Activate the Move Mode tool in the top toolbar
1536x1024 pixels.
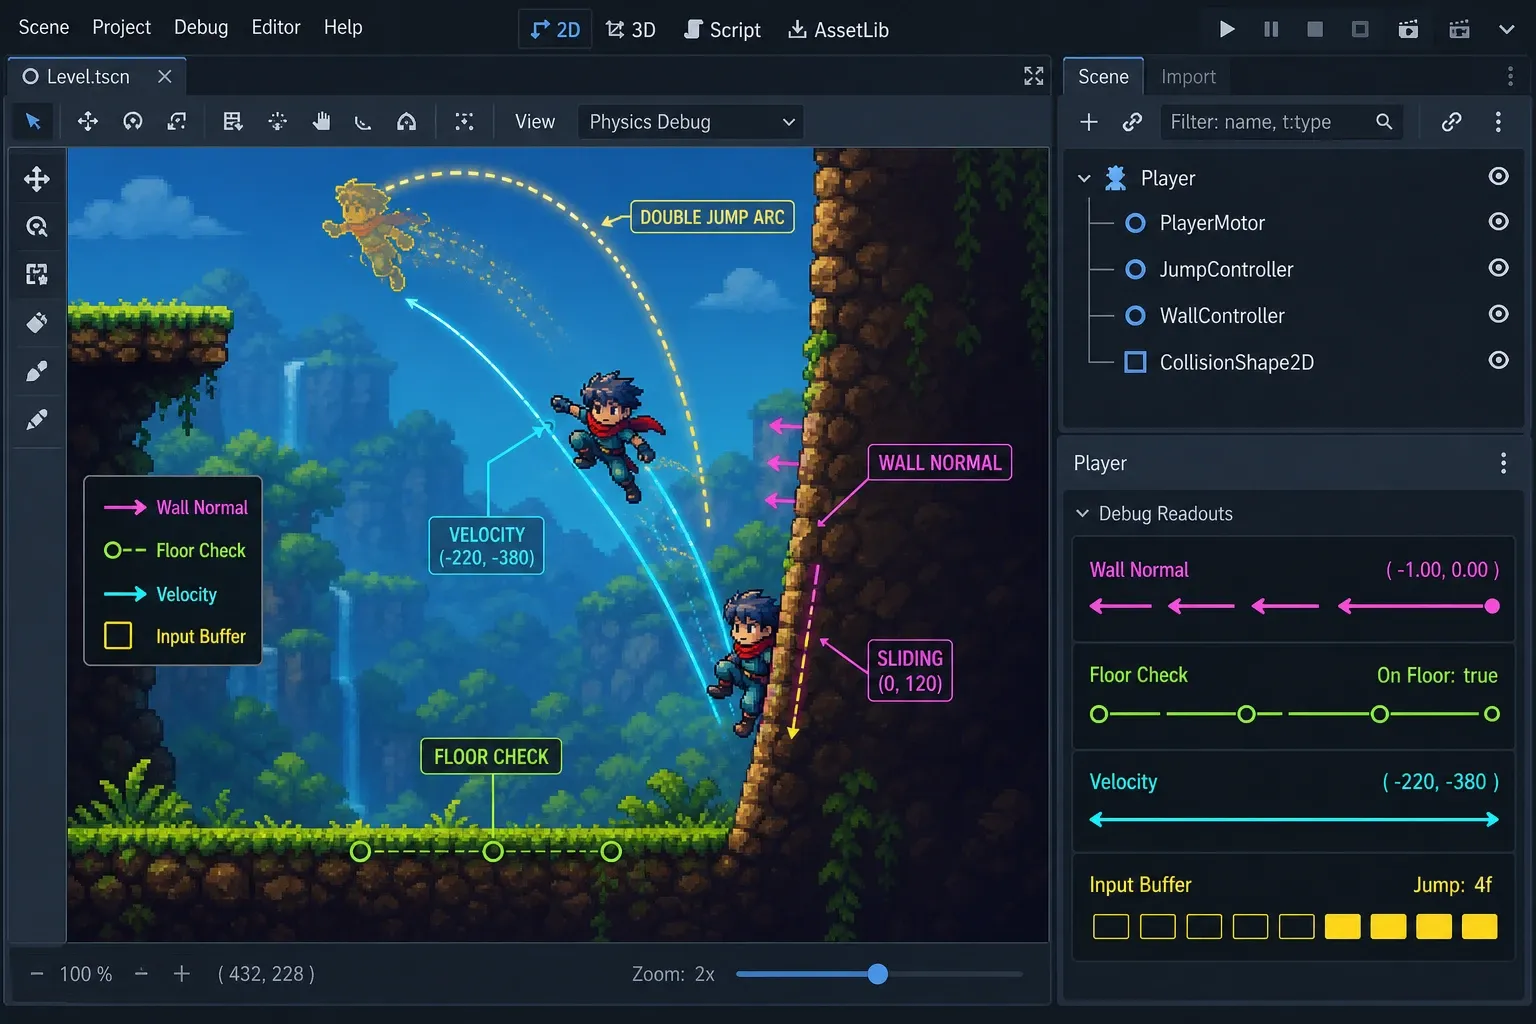[88, 121]
